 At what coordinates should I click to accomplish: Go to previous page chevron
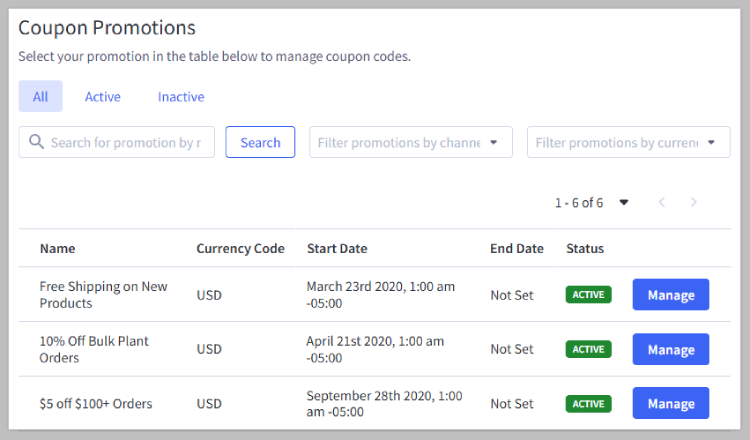pyautogui.click(x=662, y=202)
